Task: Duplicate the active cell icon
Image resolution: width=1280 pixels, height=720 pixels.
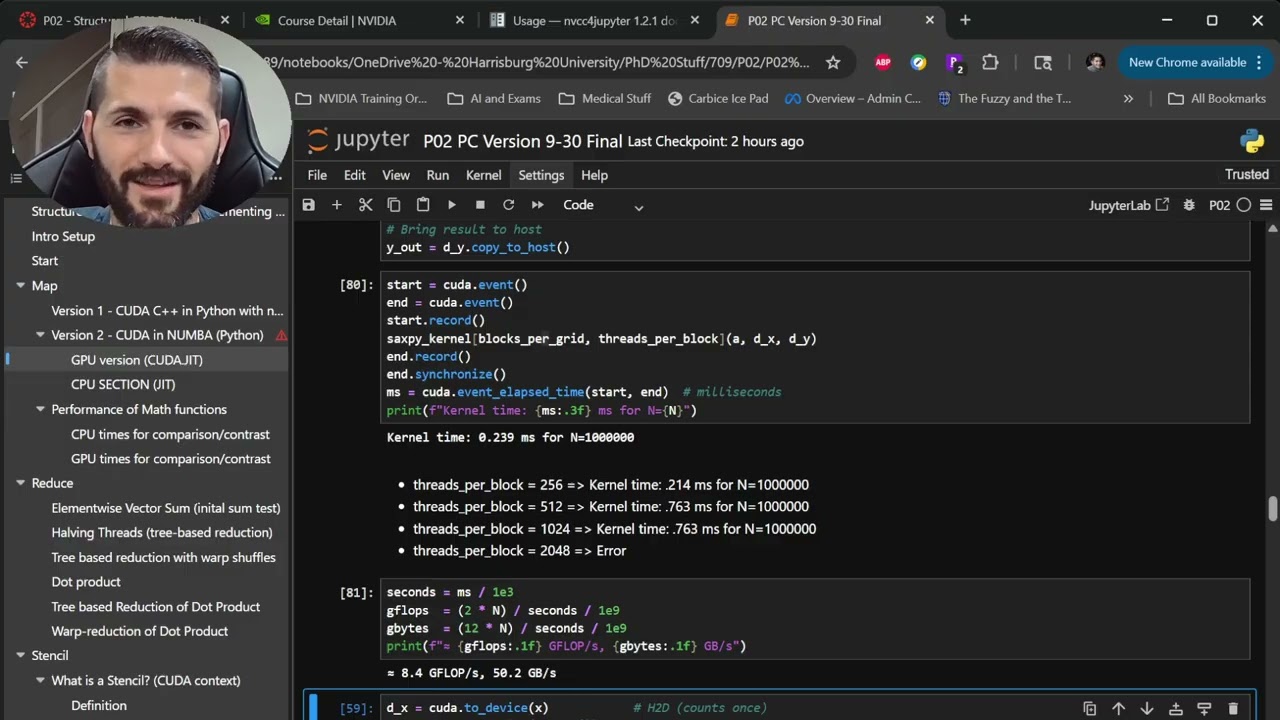Action: click(x=1090, y=708)
